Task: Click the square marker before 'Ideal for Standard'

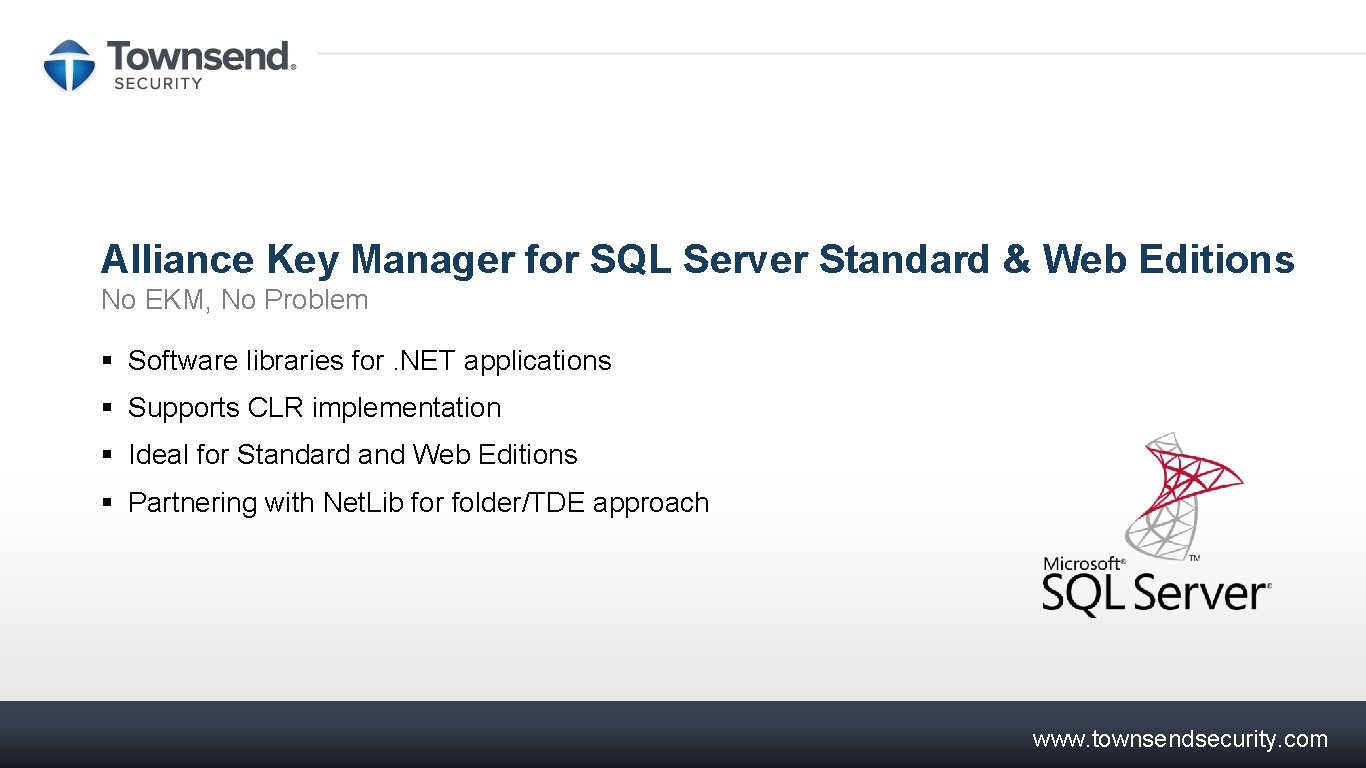Action: pyautogui.click(x=107, y=455)
